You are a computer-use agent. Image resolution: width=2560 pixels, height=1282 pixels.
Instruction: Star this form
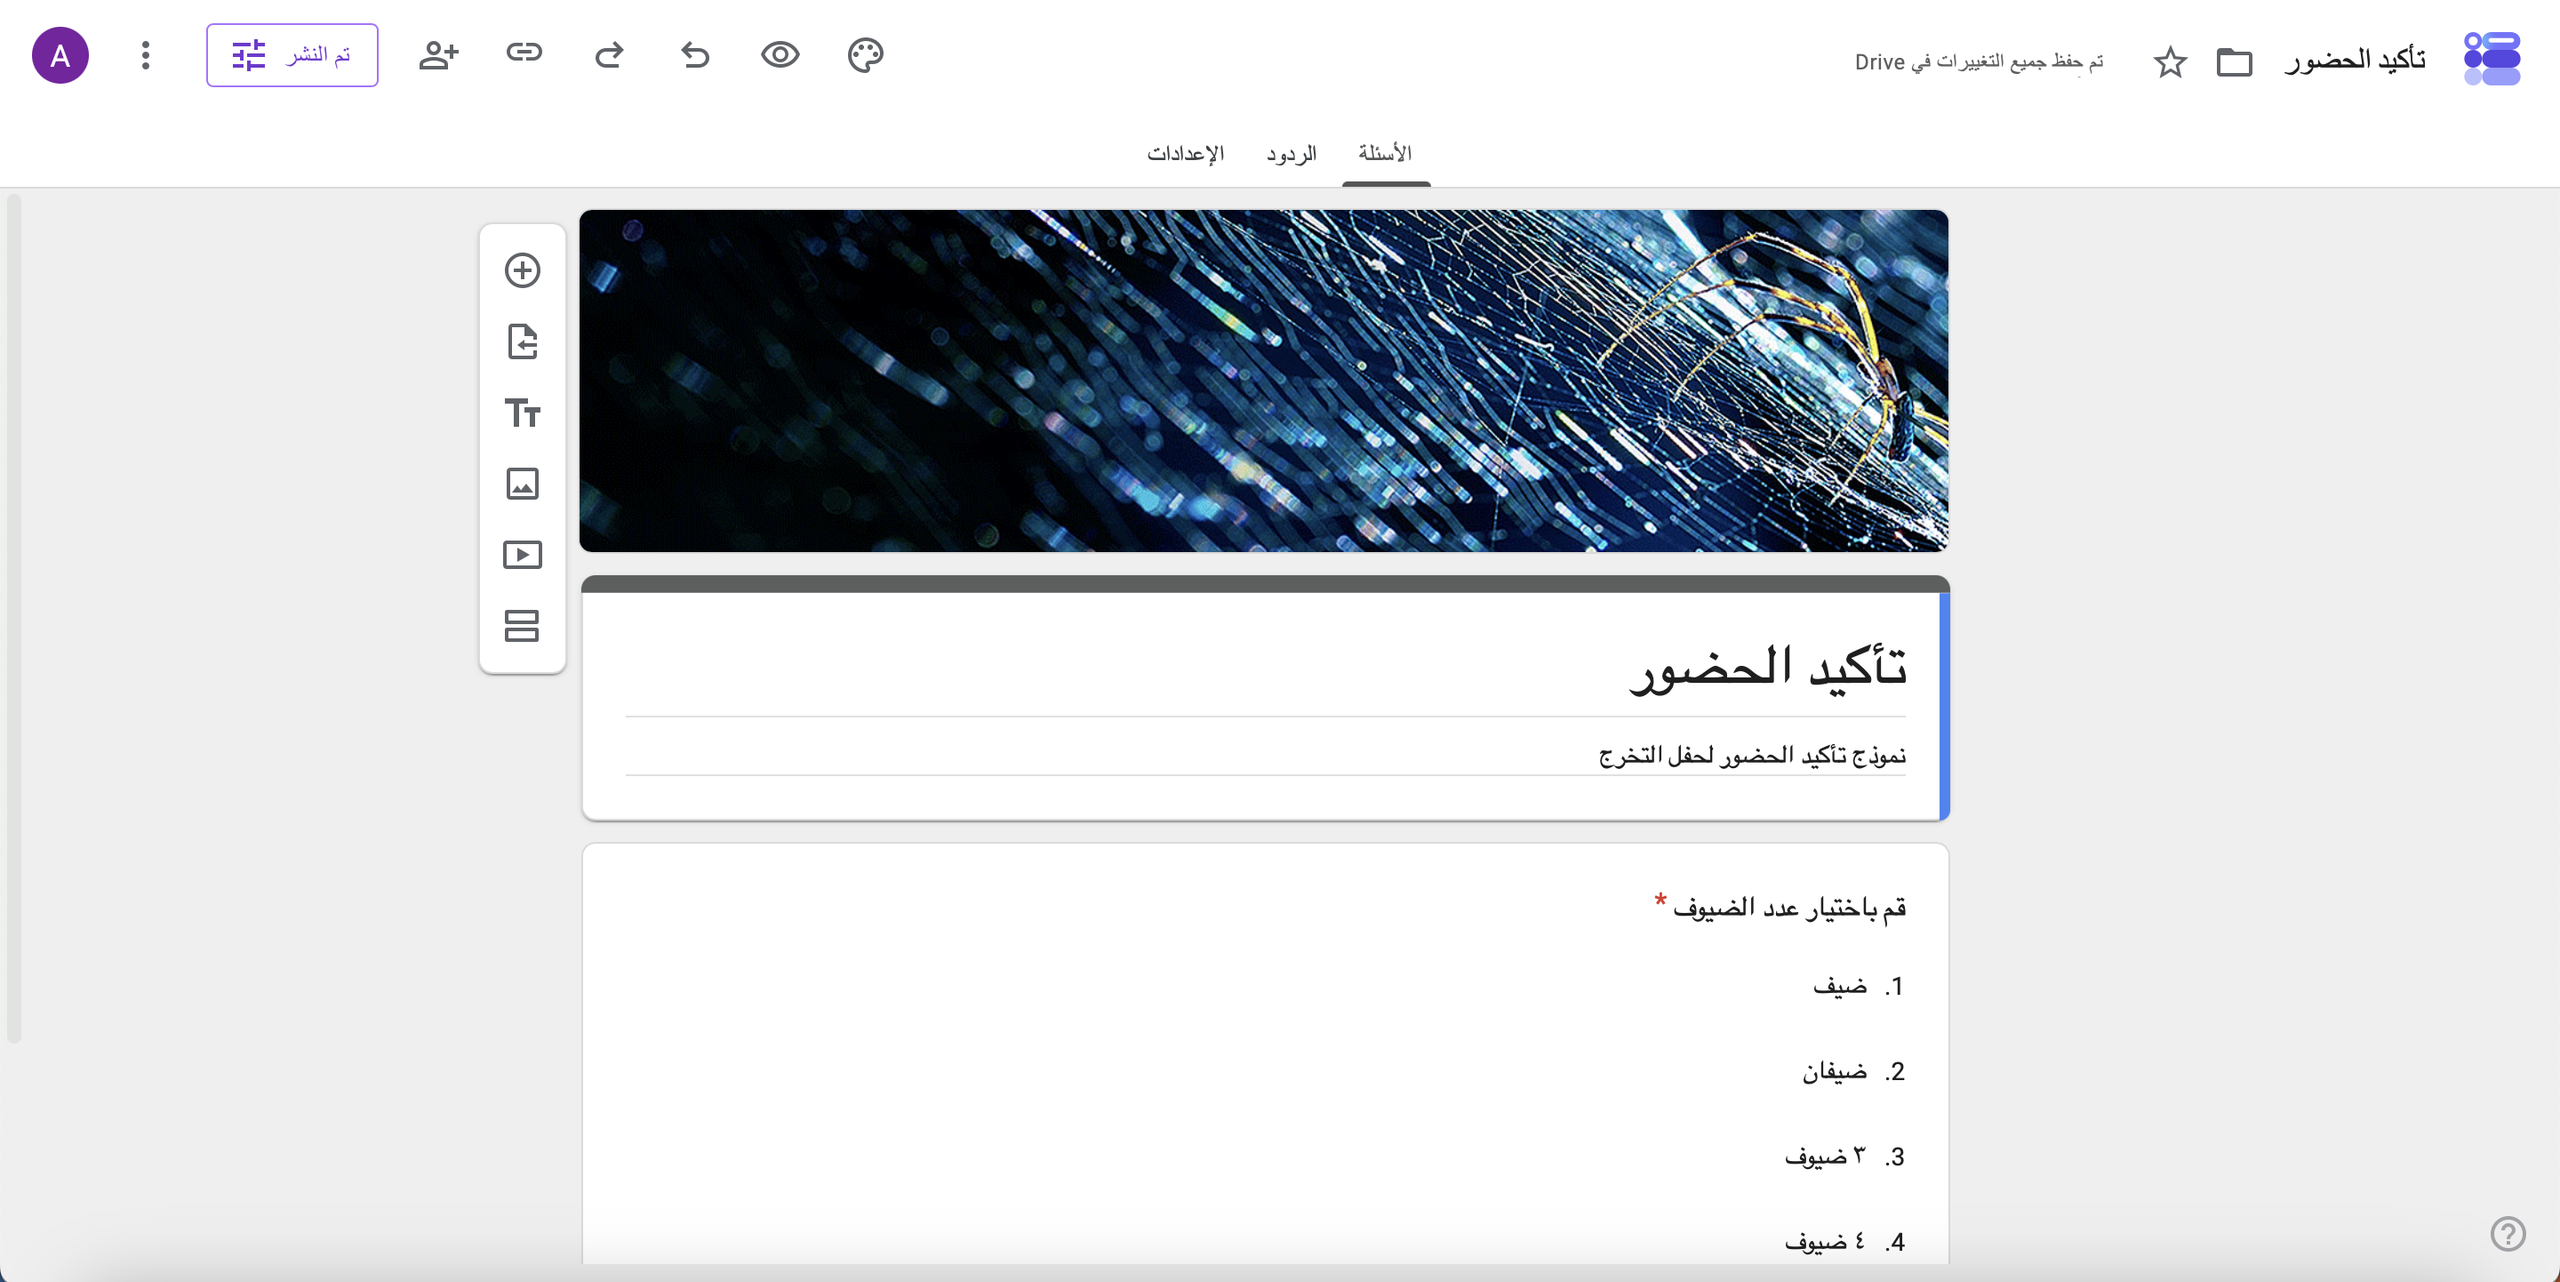(2170, 62)
